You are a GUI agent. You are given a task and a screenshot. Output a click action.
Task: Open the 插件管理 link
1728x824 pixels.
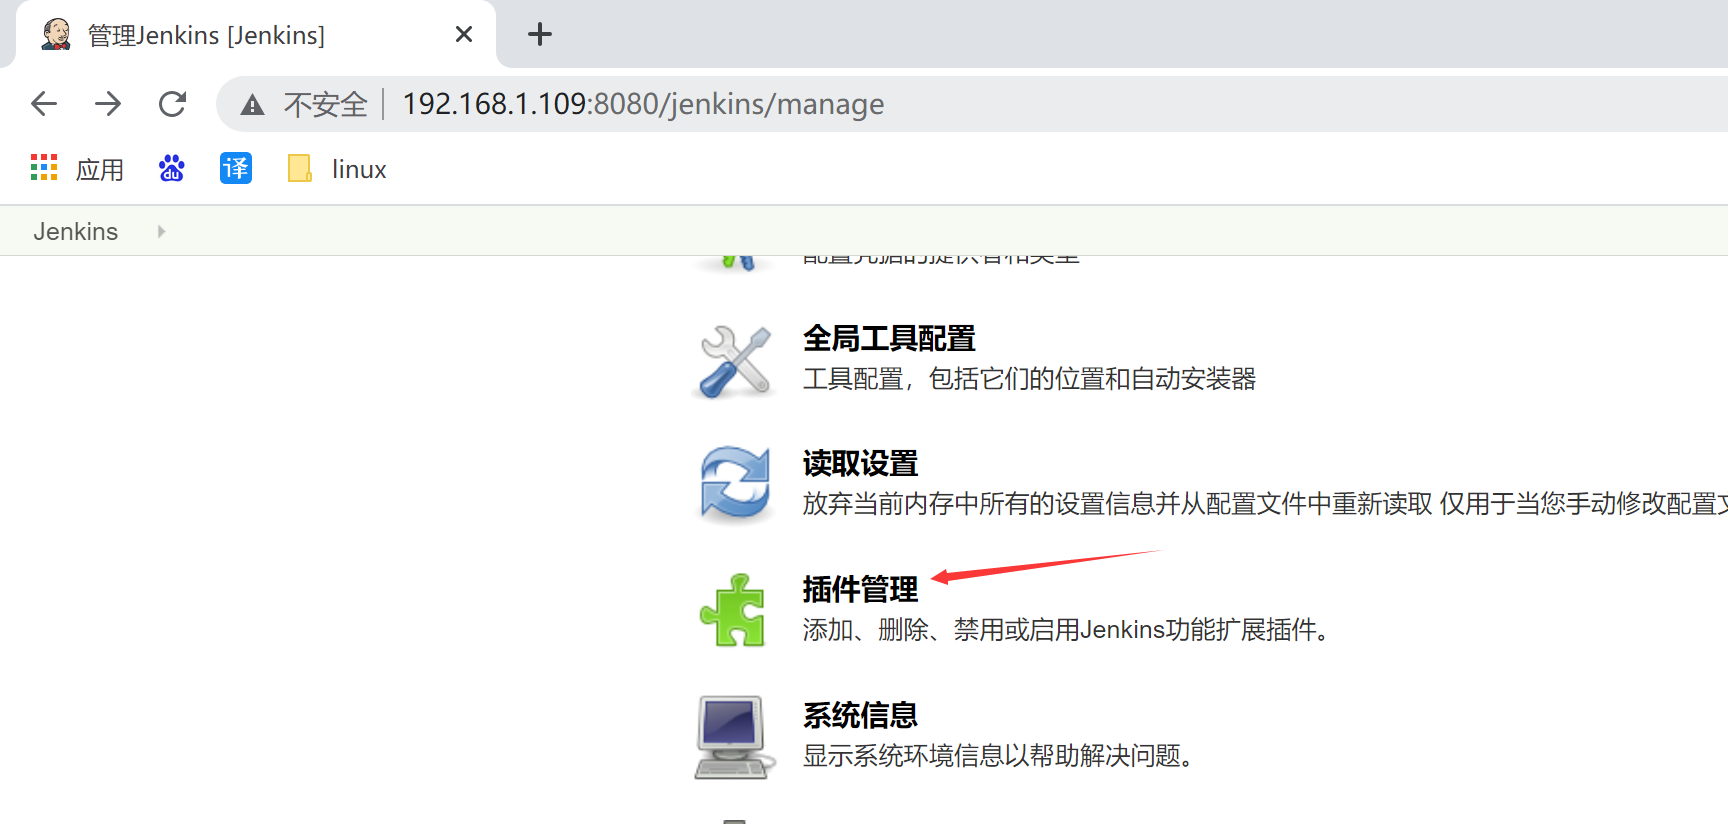point(860,590)
